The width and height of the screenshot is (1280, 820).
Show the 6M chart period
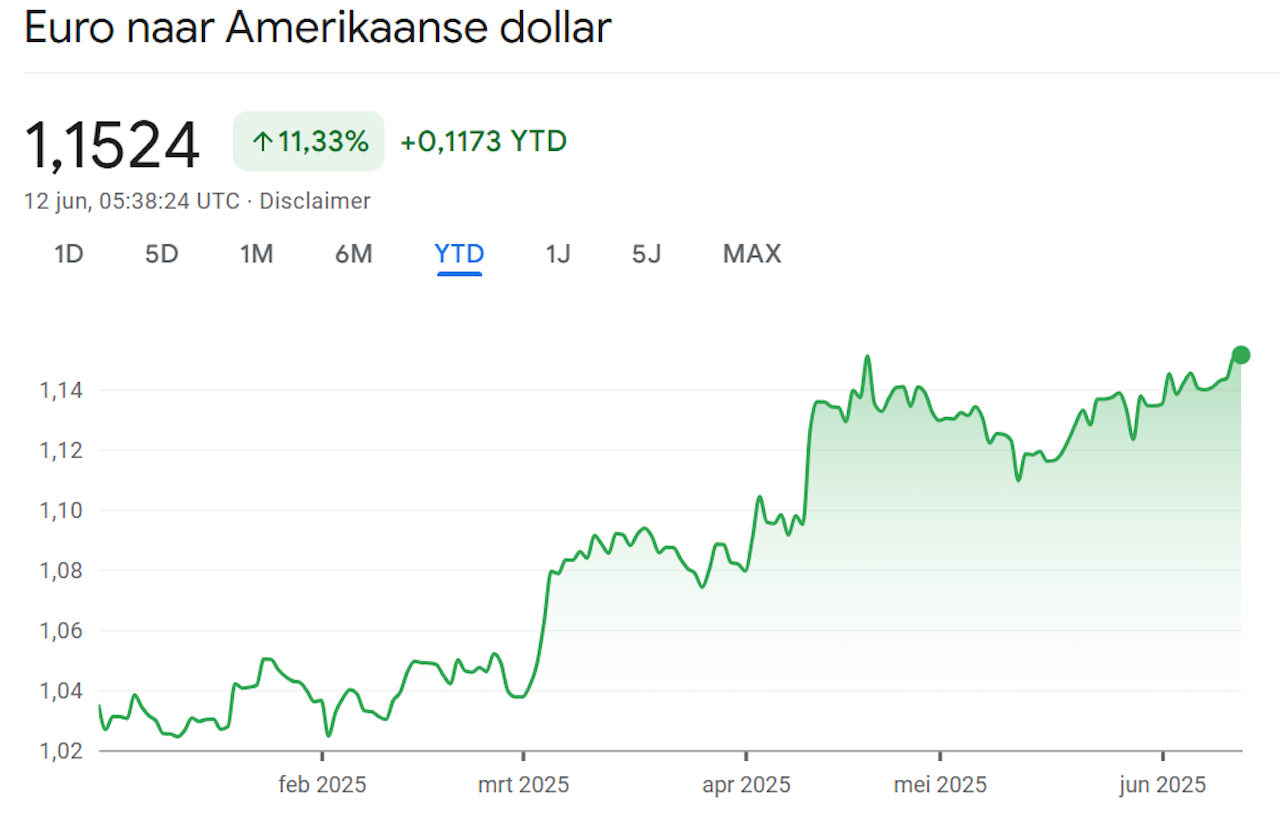(x=353, y=254)
